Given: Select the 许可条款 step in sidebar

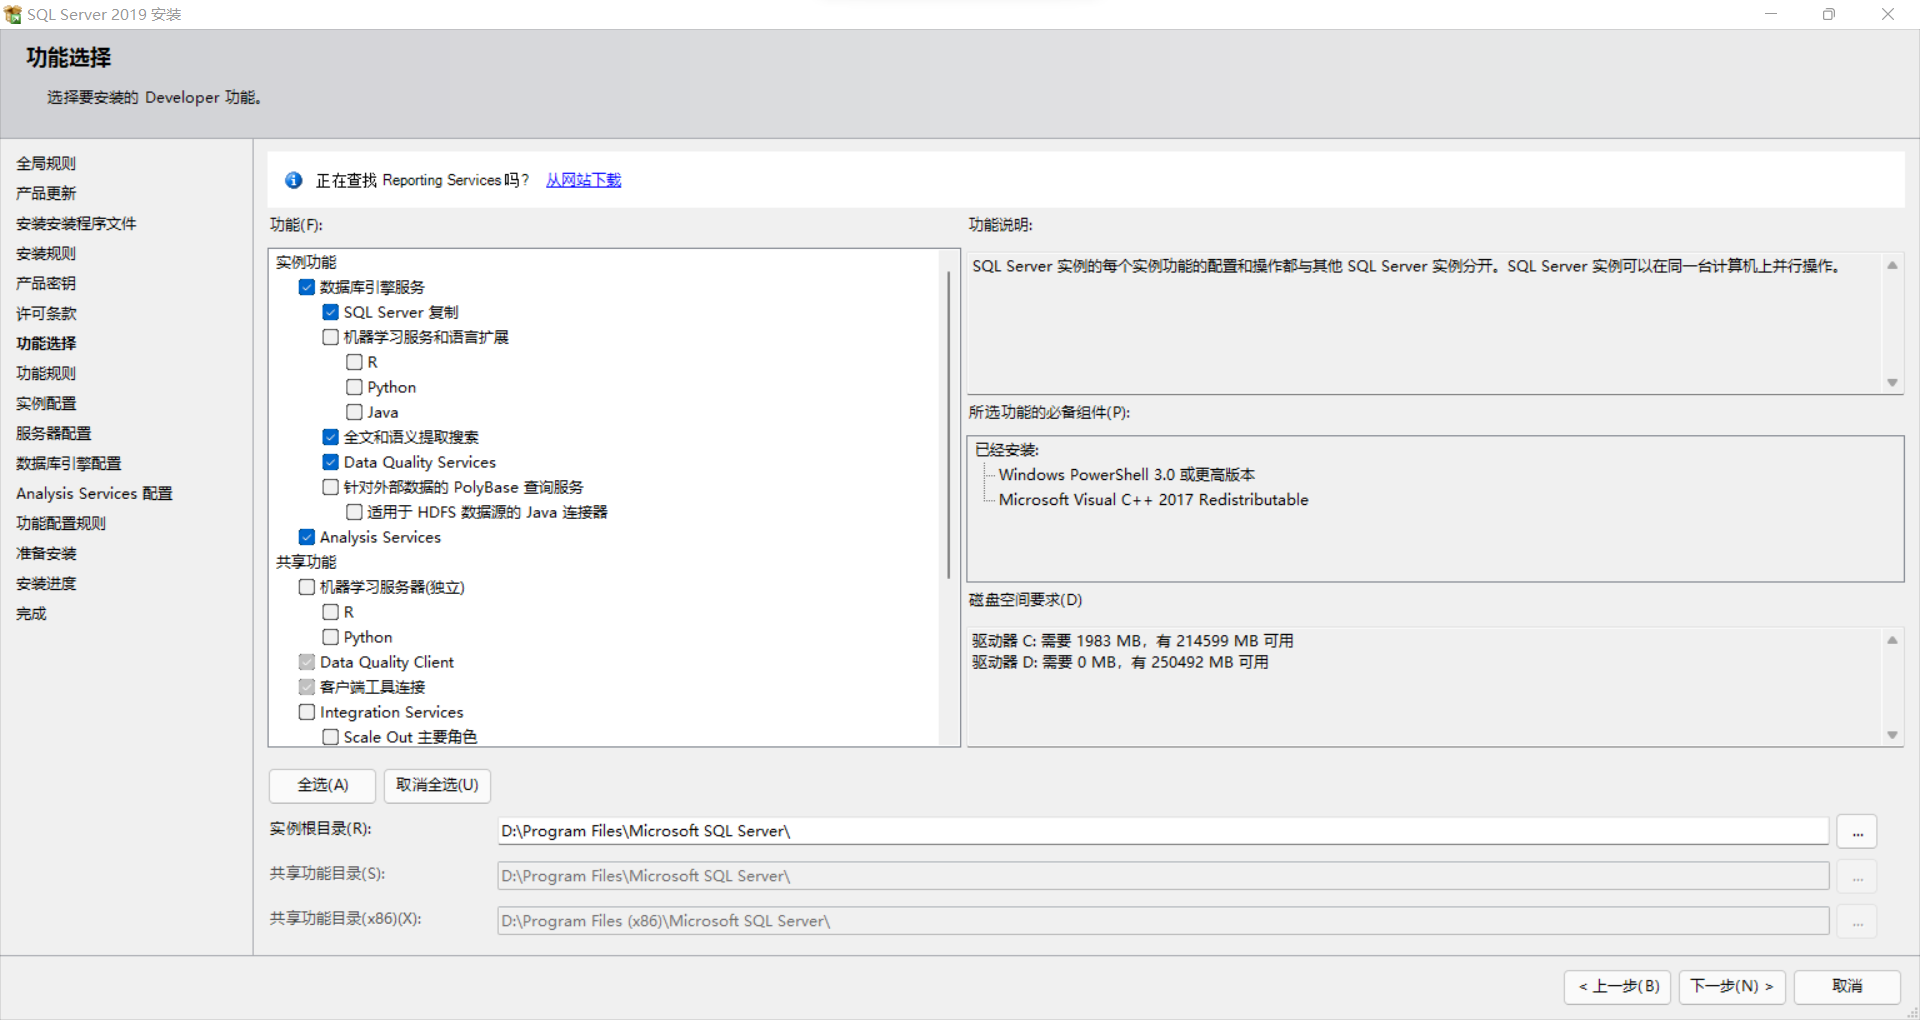Looking at the screenshot, I should (46, 313).
